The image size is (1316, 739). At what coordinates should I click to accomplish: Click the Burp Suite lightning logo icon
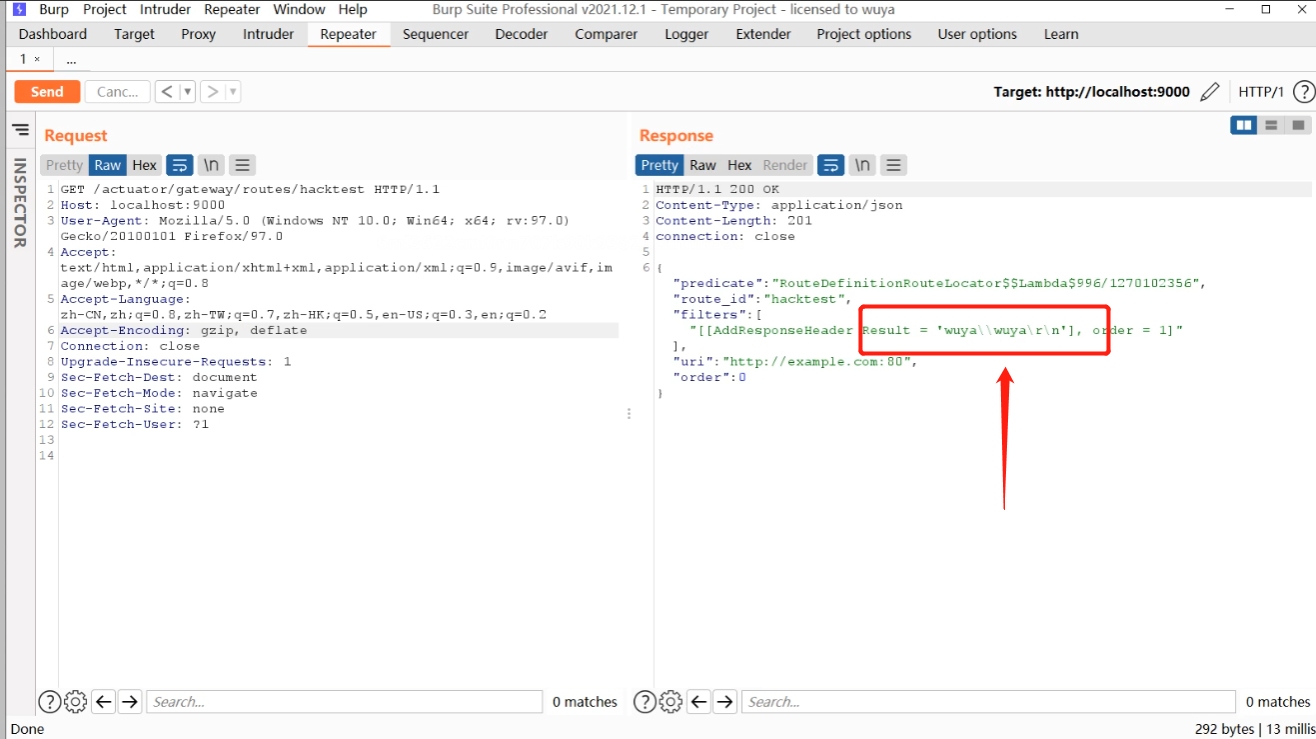[19, 9]
